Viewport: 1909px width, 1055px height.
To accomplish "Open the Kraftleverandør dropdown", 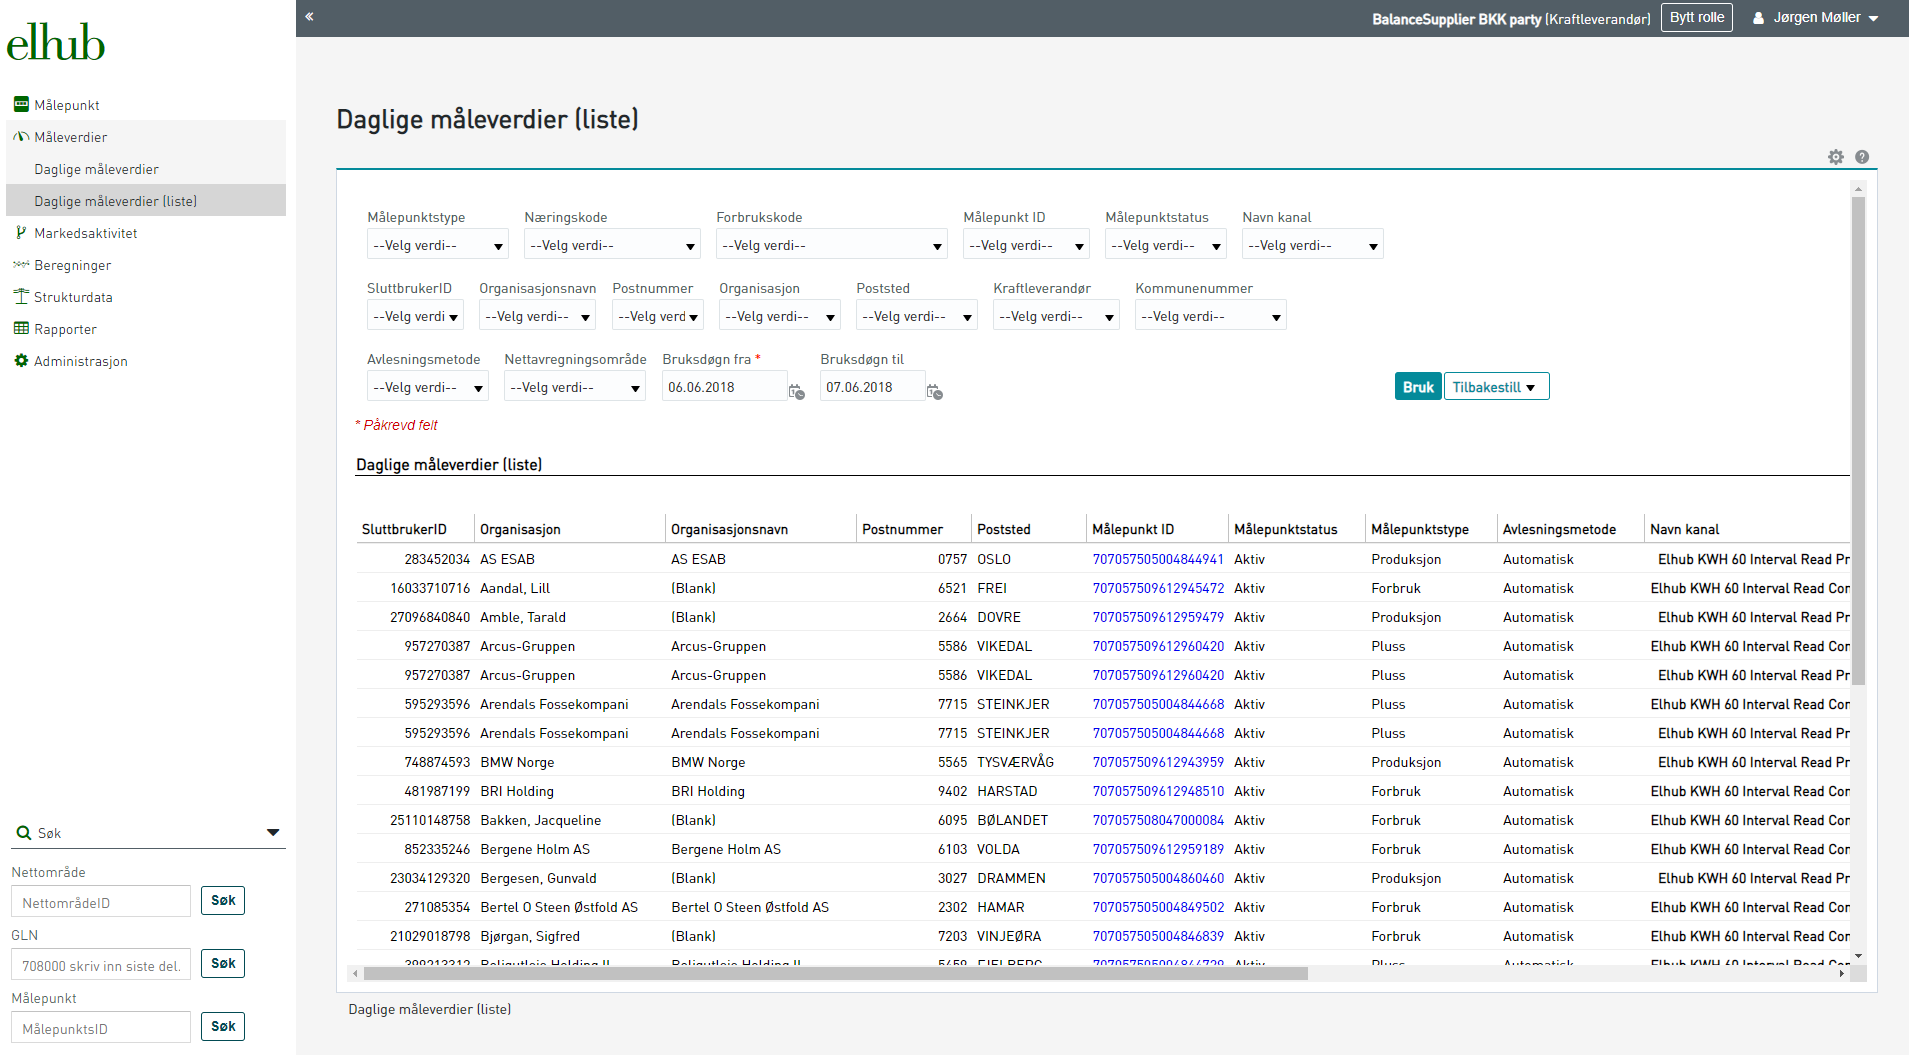I will 1056,316.
